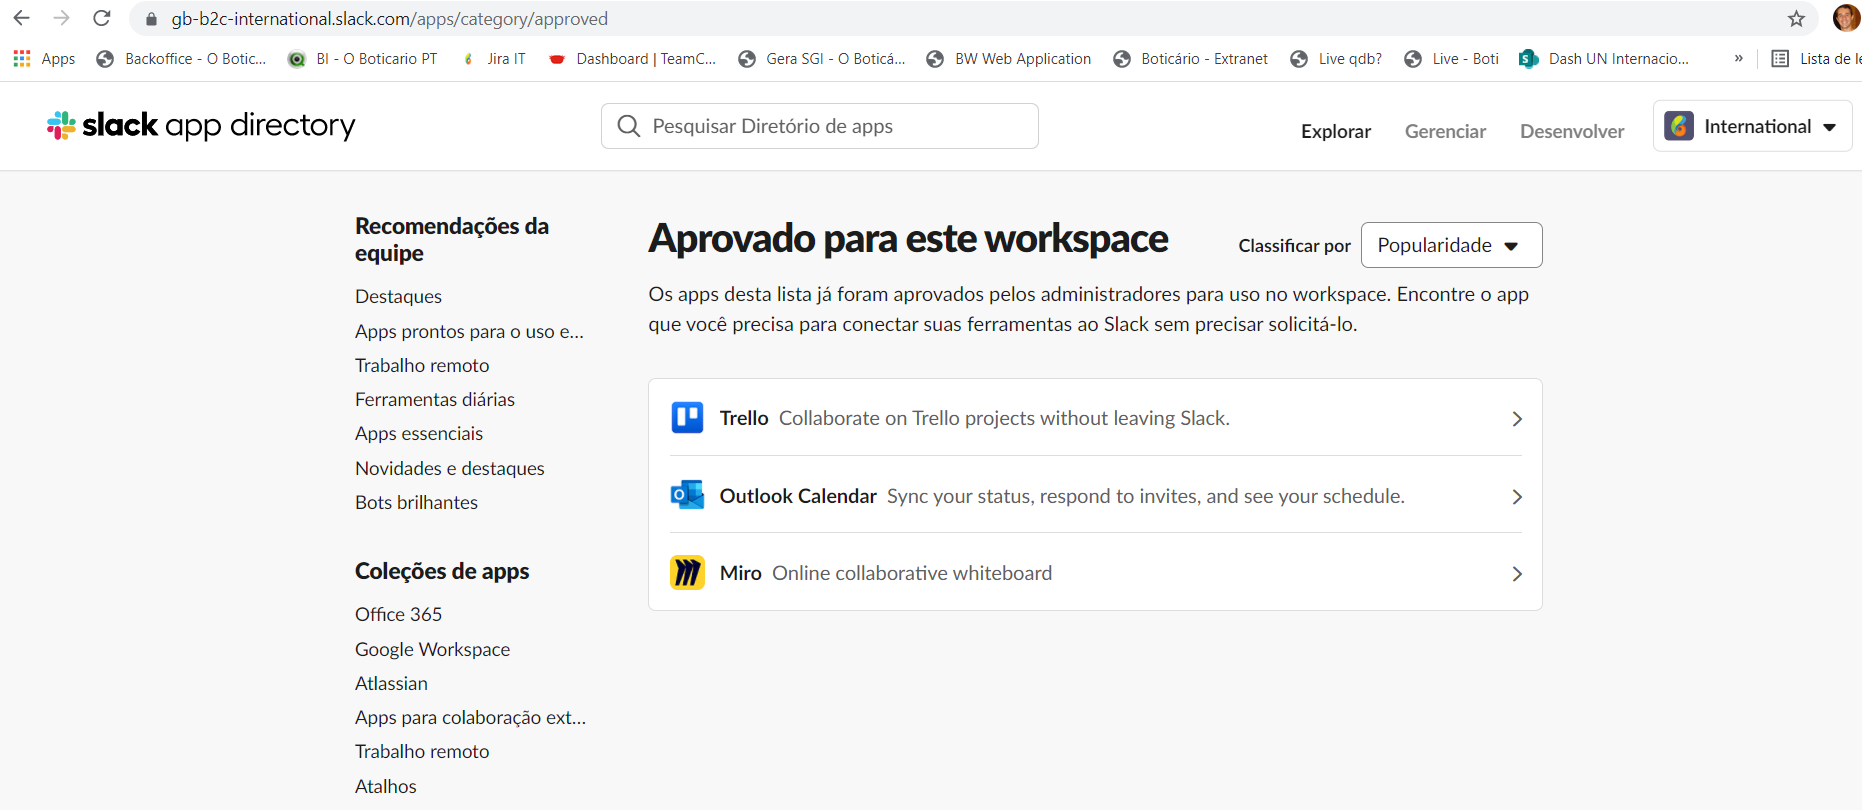1862x810 pixels.
Task: Click the site lock icon in address bar
Action: pyautogui.click(x=152, y=19)
